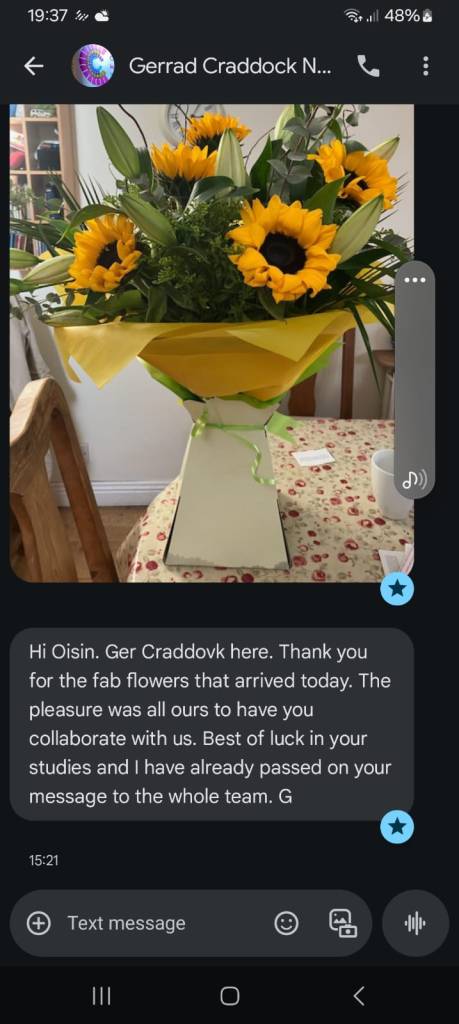Select the message from Ger Craddovk
Viewport: 459px width, 1024px height.
coord(212,724)
